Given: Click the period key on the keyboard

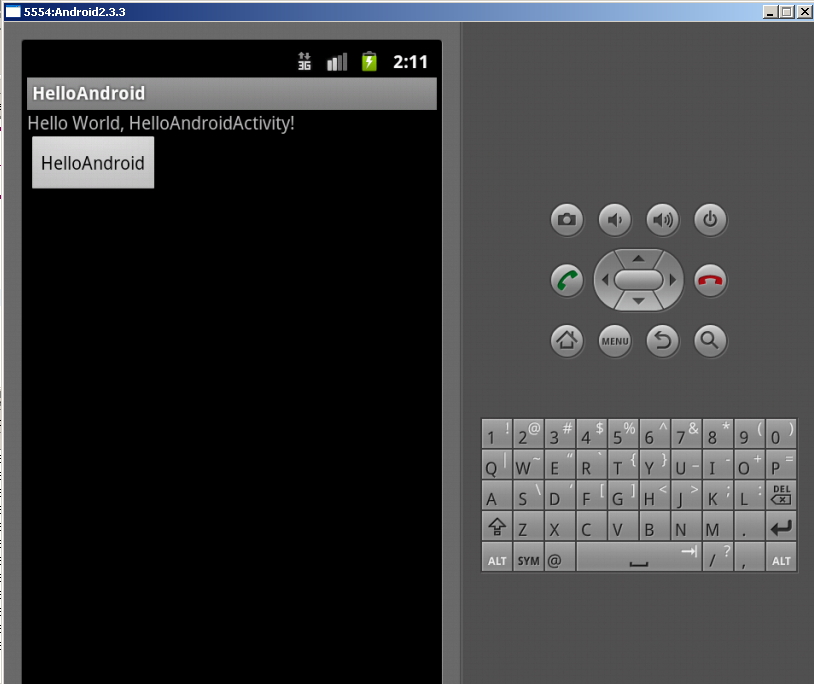Looking at the screenshot, I should (x=749, y=526).
